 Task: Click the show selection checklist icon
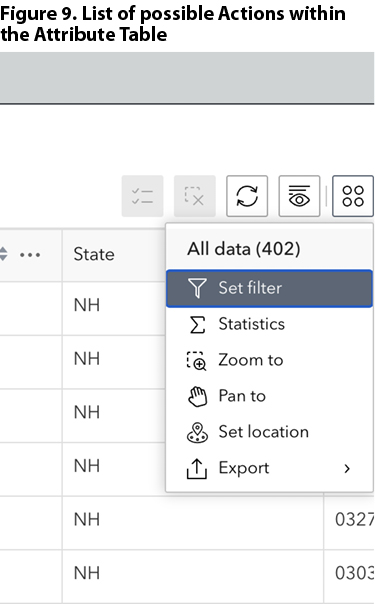142,196
